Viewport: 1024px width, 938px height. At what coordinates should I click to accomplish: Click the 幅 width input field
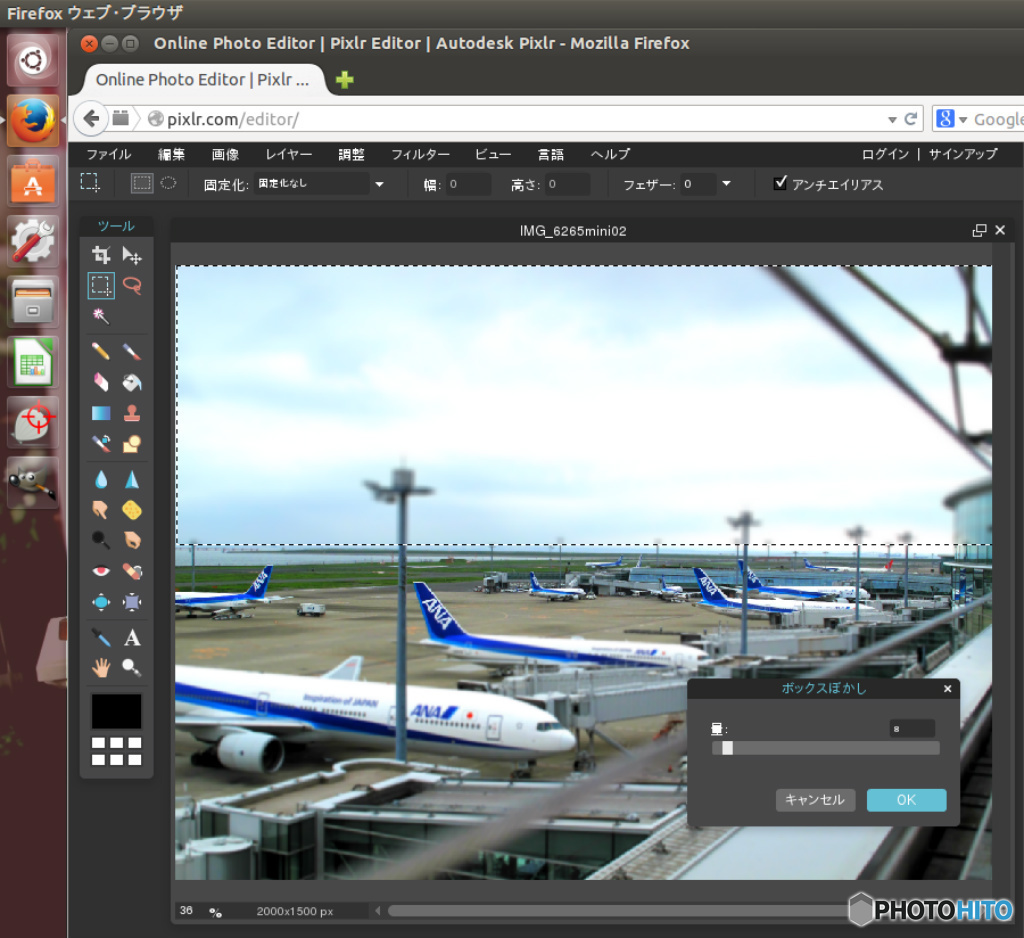[468, 184]
